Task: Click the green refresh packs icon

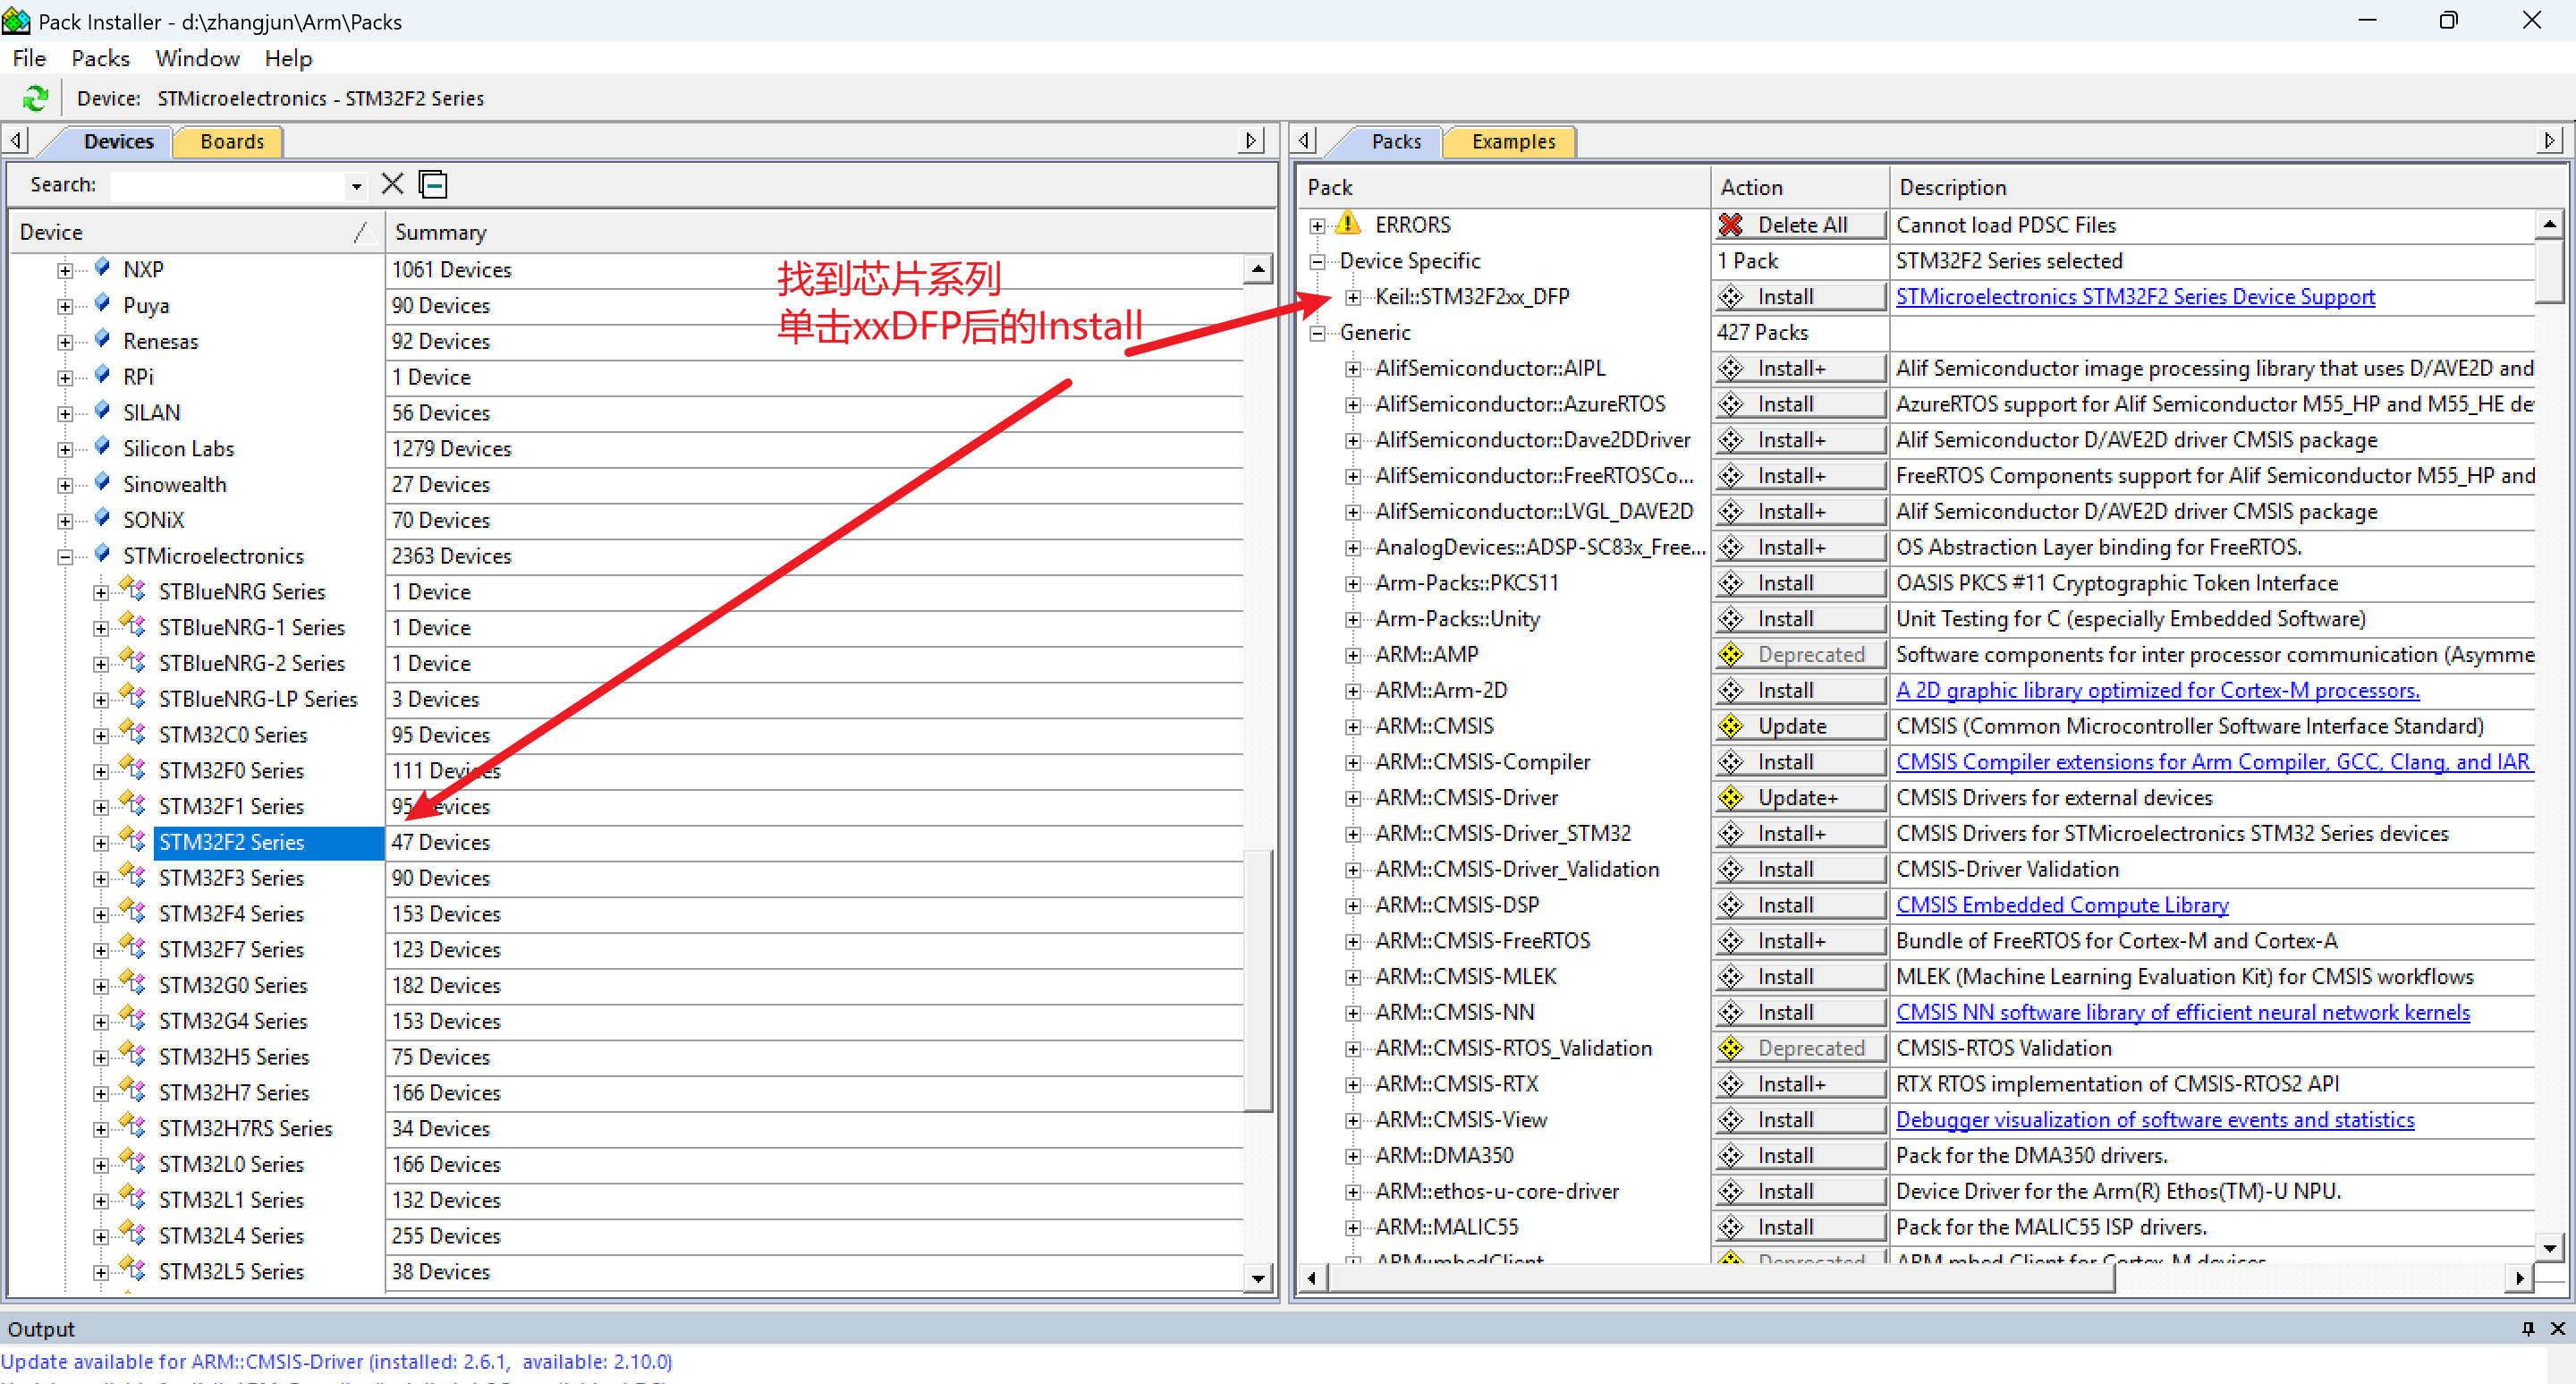Action: pos(35,98)
